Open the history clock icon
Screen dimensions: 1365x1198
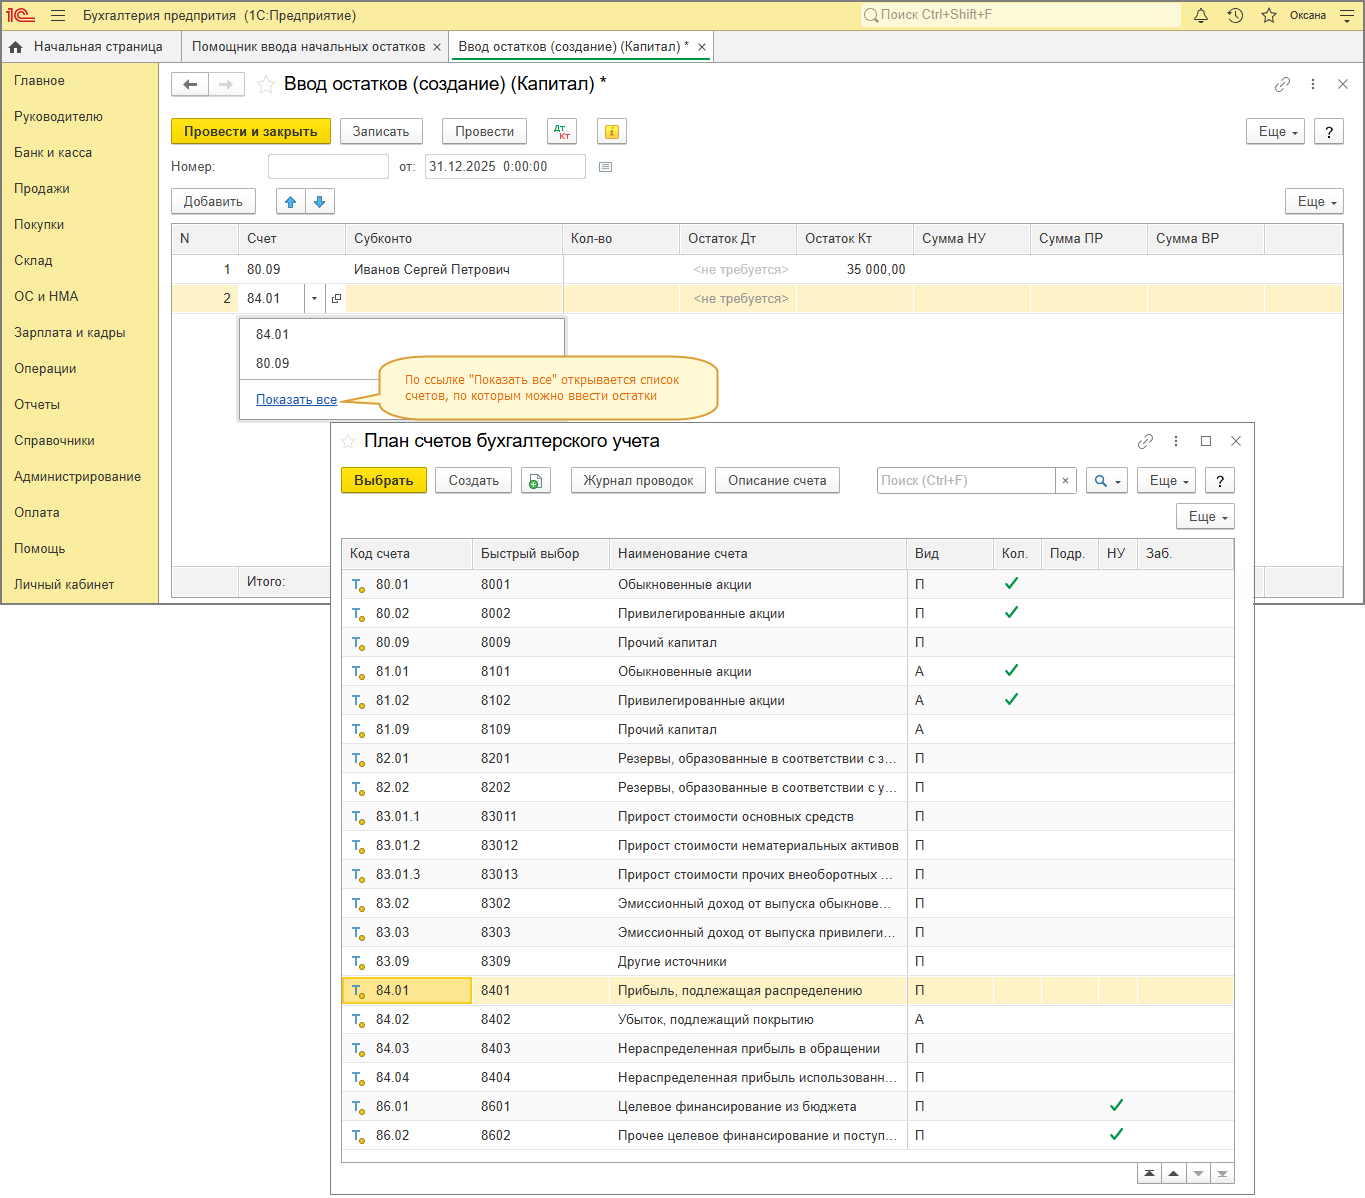(x=1235, y=15)
